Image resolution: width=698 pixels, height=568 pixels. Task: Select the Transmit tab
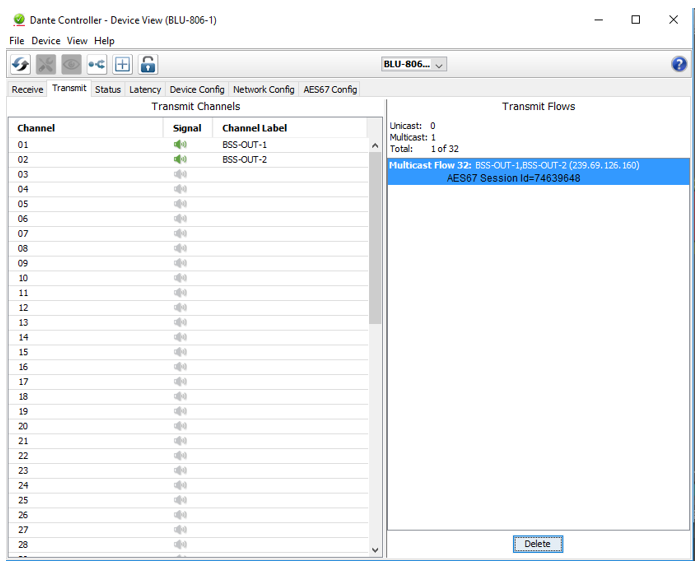pos(69,88)
